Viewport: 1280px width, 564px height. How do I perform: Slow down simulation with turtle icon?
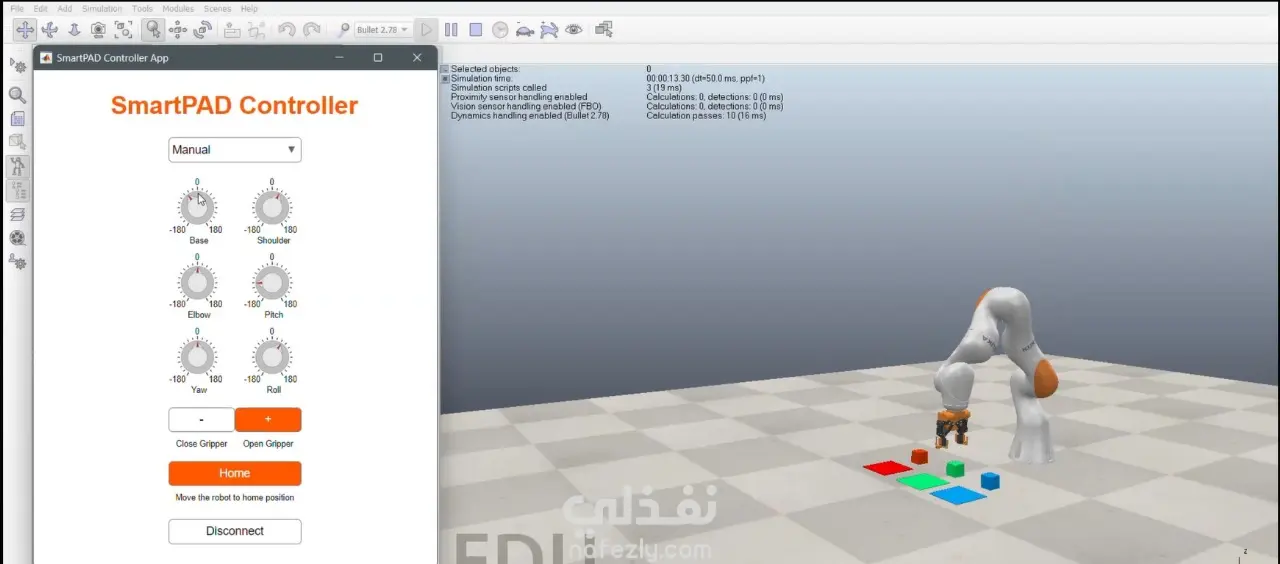[525, 30]
